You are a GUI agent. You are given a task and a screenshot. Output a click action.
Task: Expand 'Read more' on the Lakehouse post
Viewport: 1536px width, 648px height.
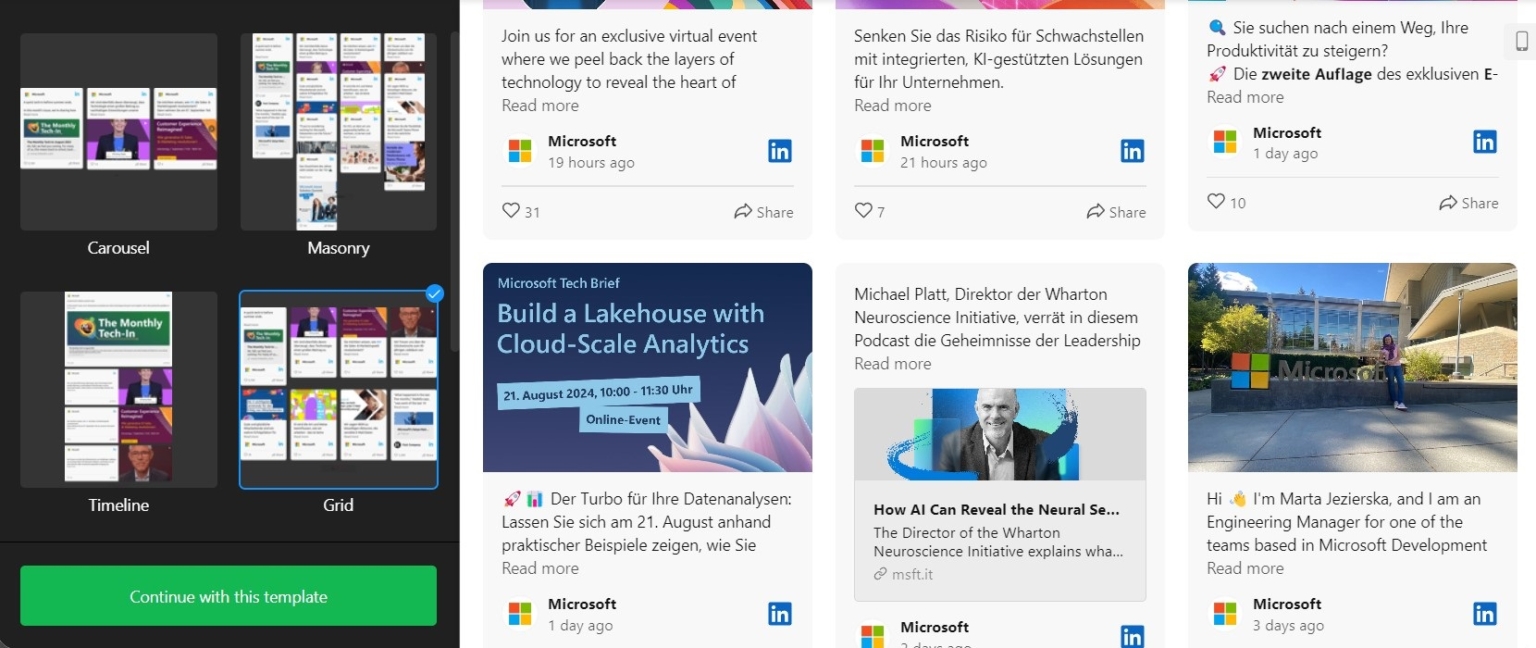pyautogui.click(x=540, y=568)
